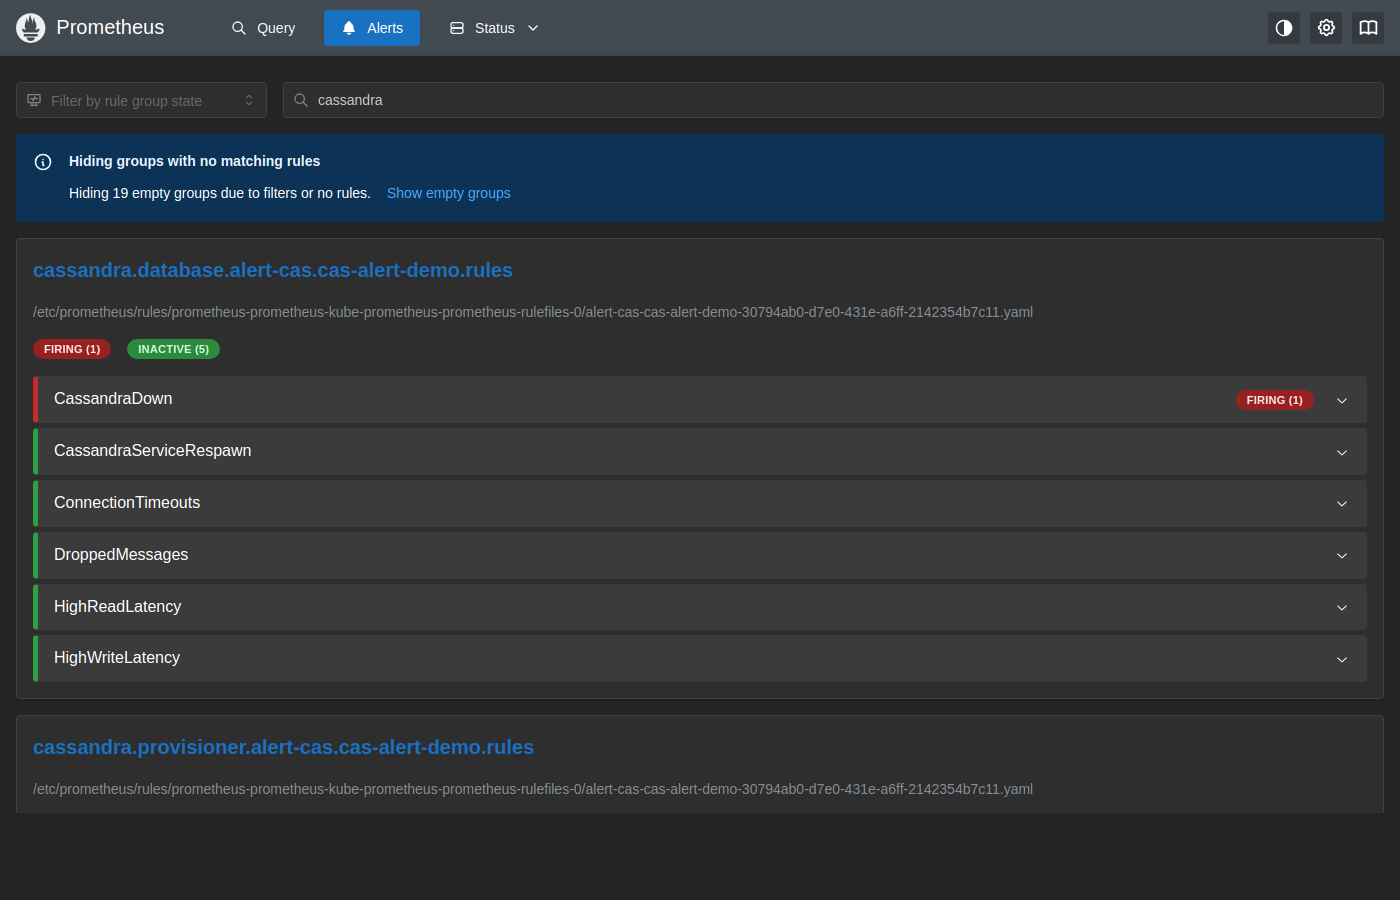Click the cassandra.provisioner rule file path
The image size is (1400, 900).
pos(533,789)
